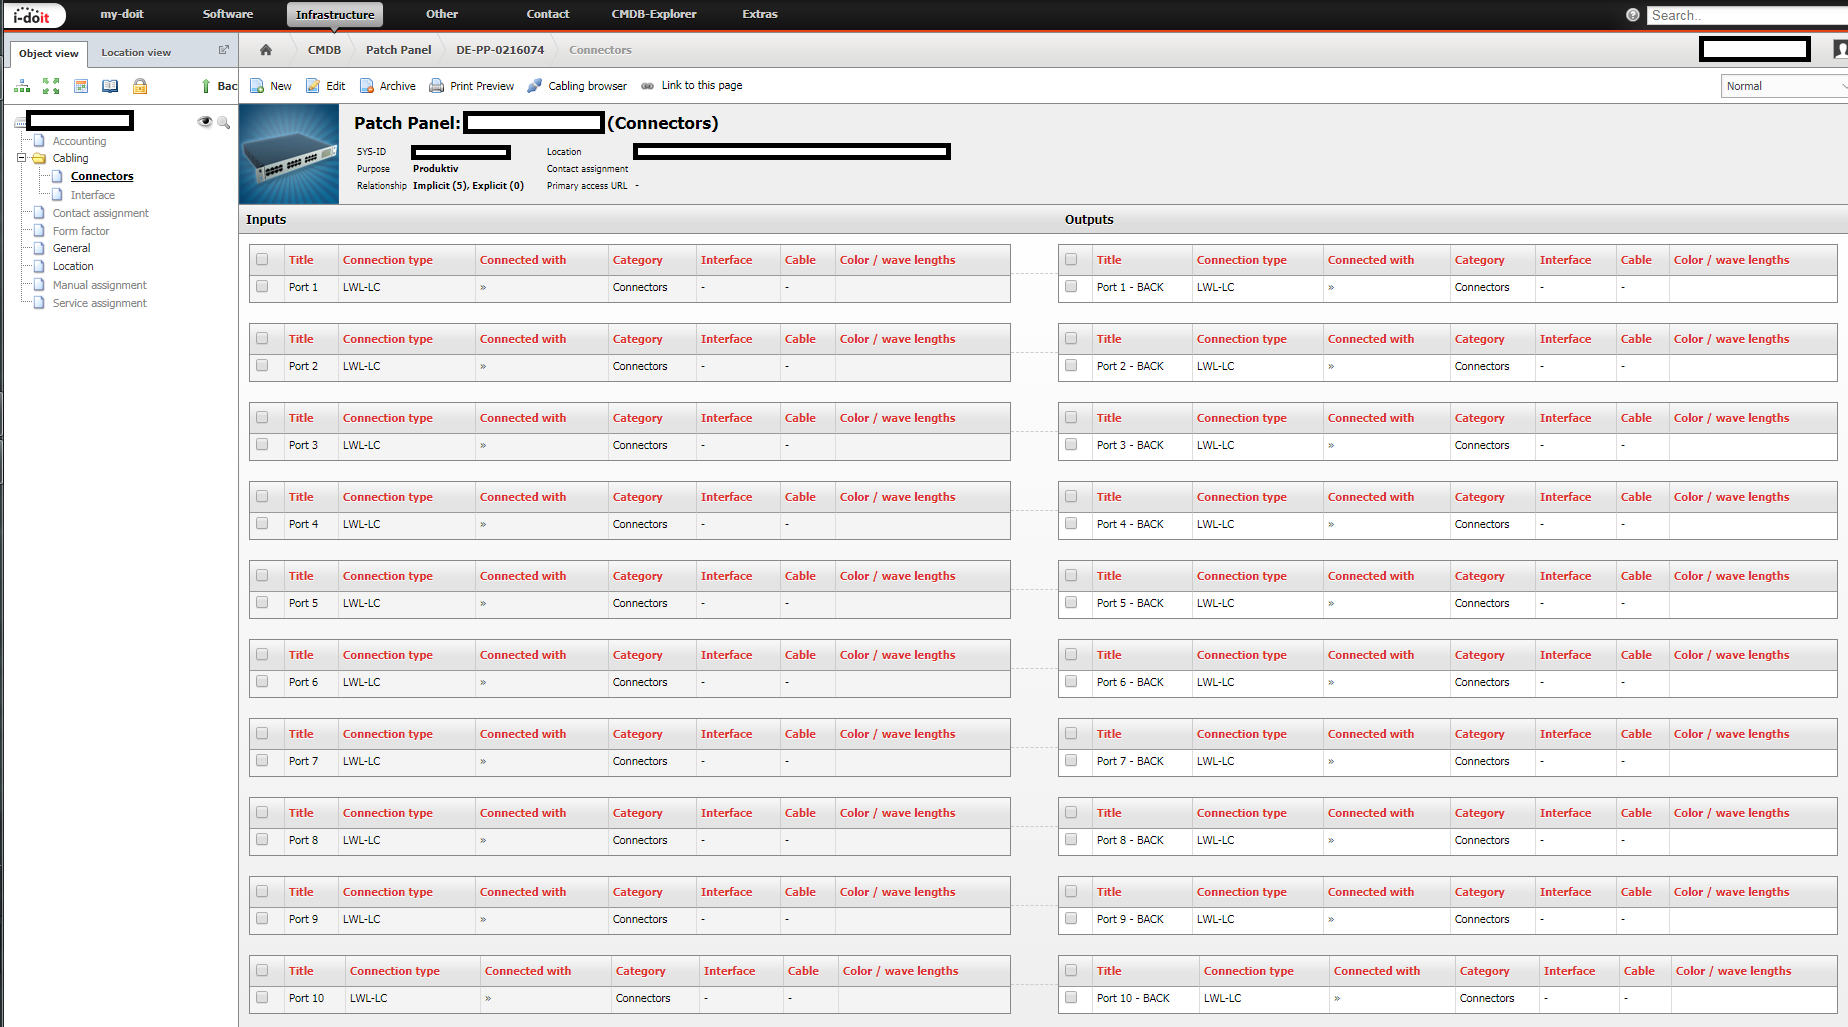Pop out the navigation panel icon

coord(224,50)
